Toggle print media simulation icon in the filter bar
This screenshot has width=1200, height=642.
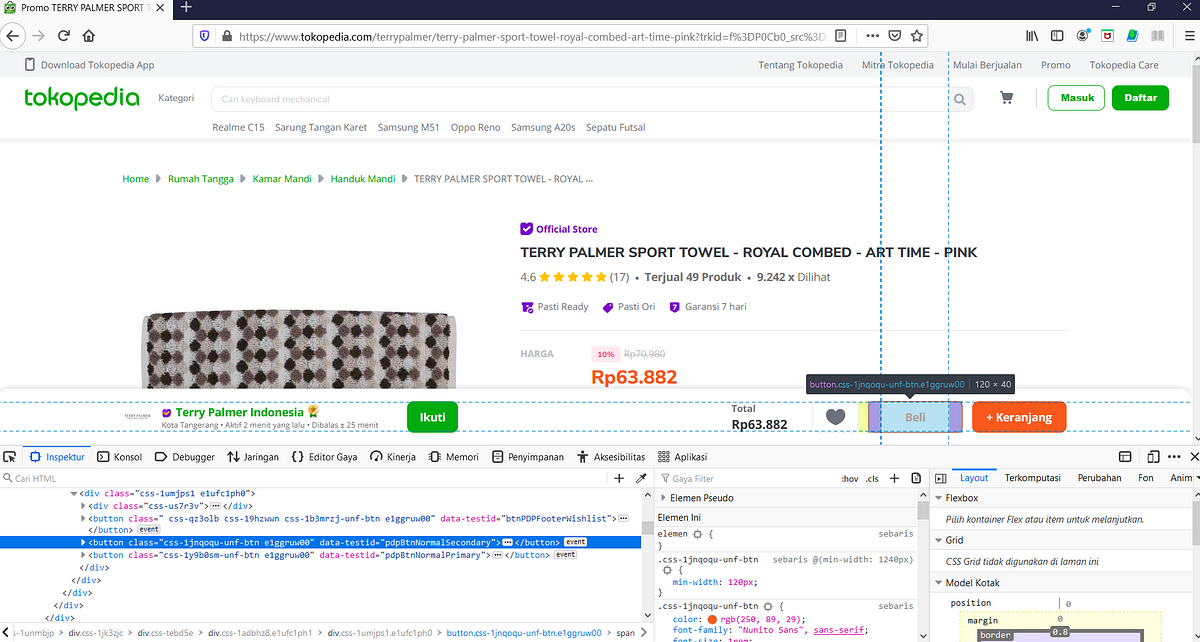[x=916, y=478]
